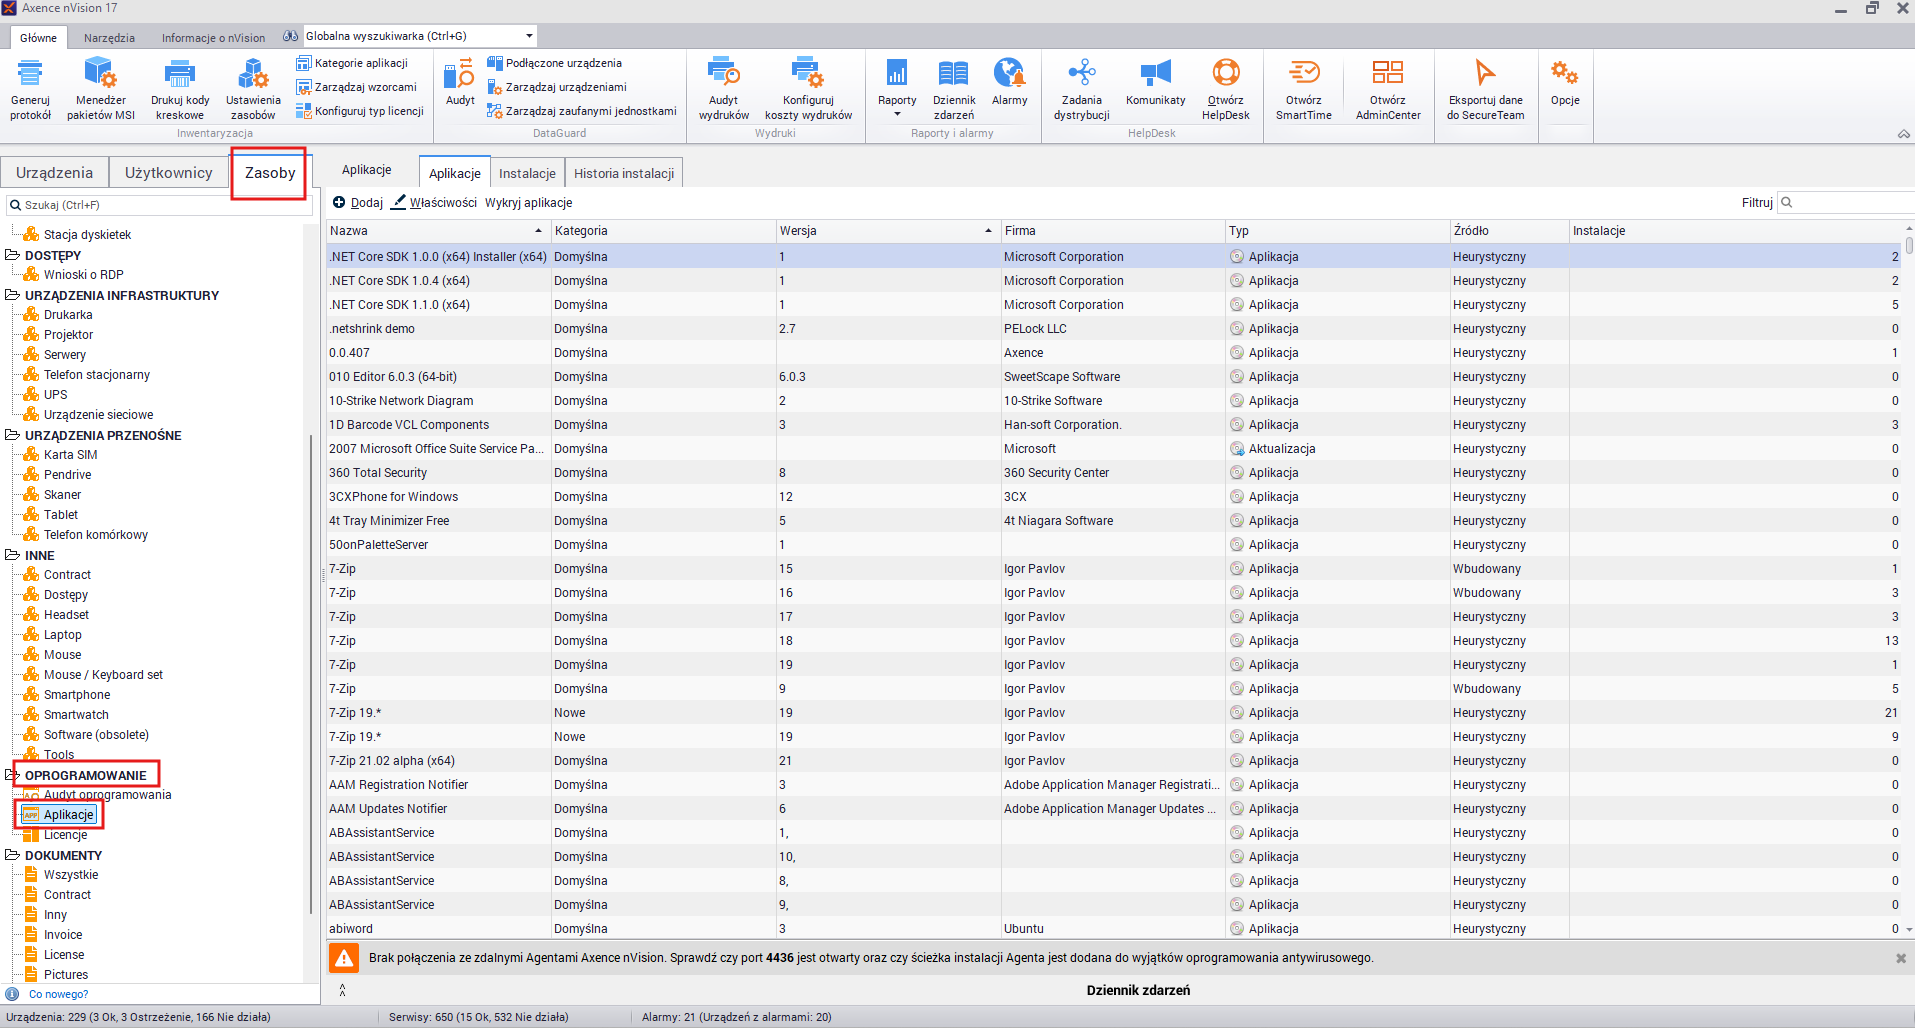Expand the Globalna wyszukiwarka dropdown
The width and height of the screenshot is (1915, 1028).
(529, 36)
